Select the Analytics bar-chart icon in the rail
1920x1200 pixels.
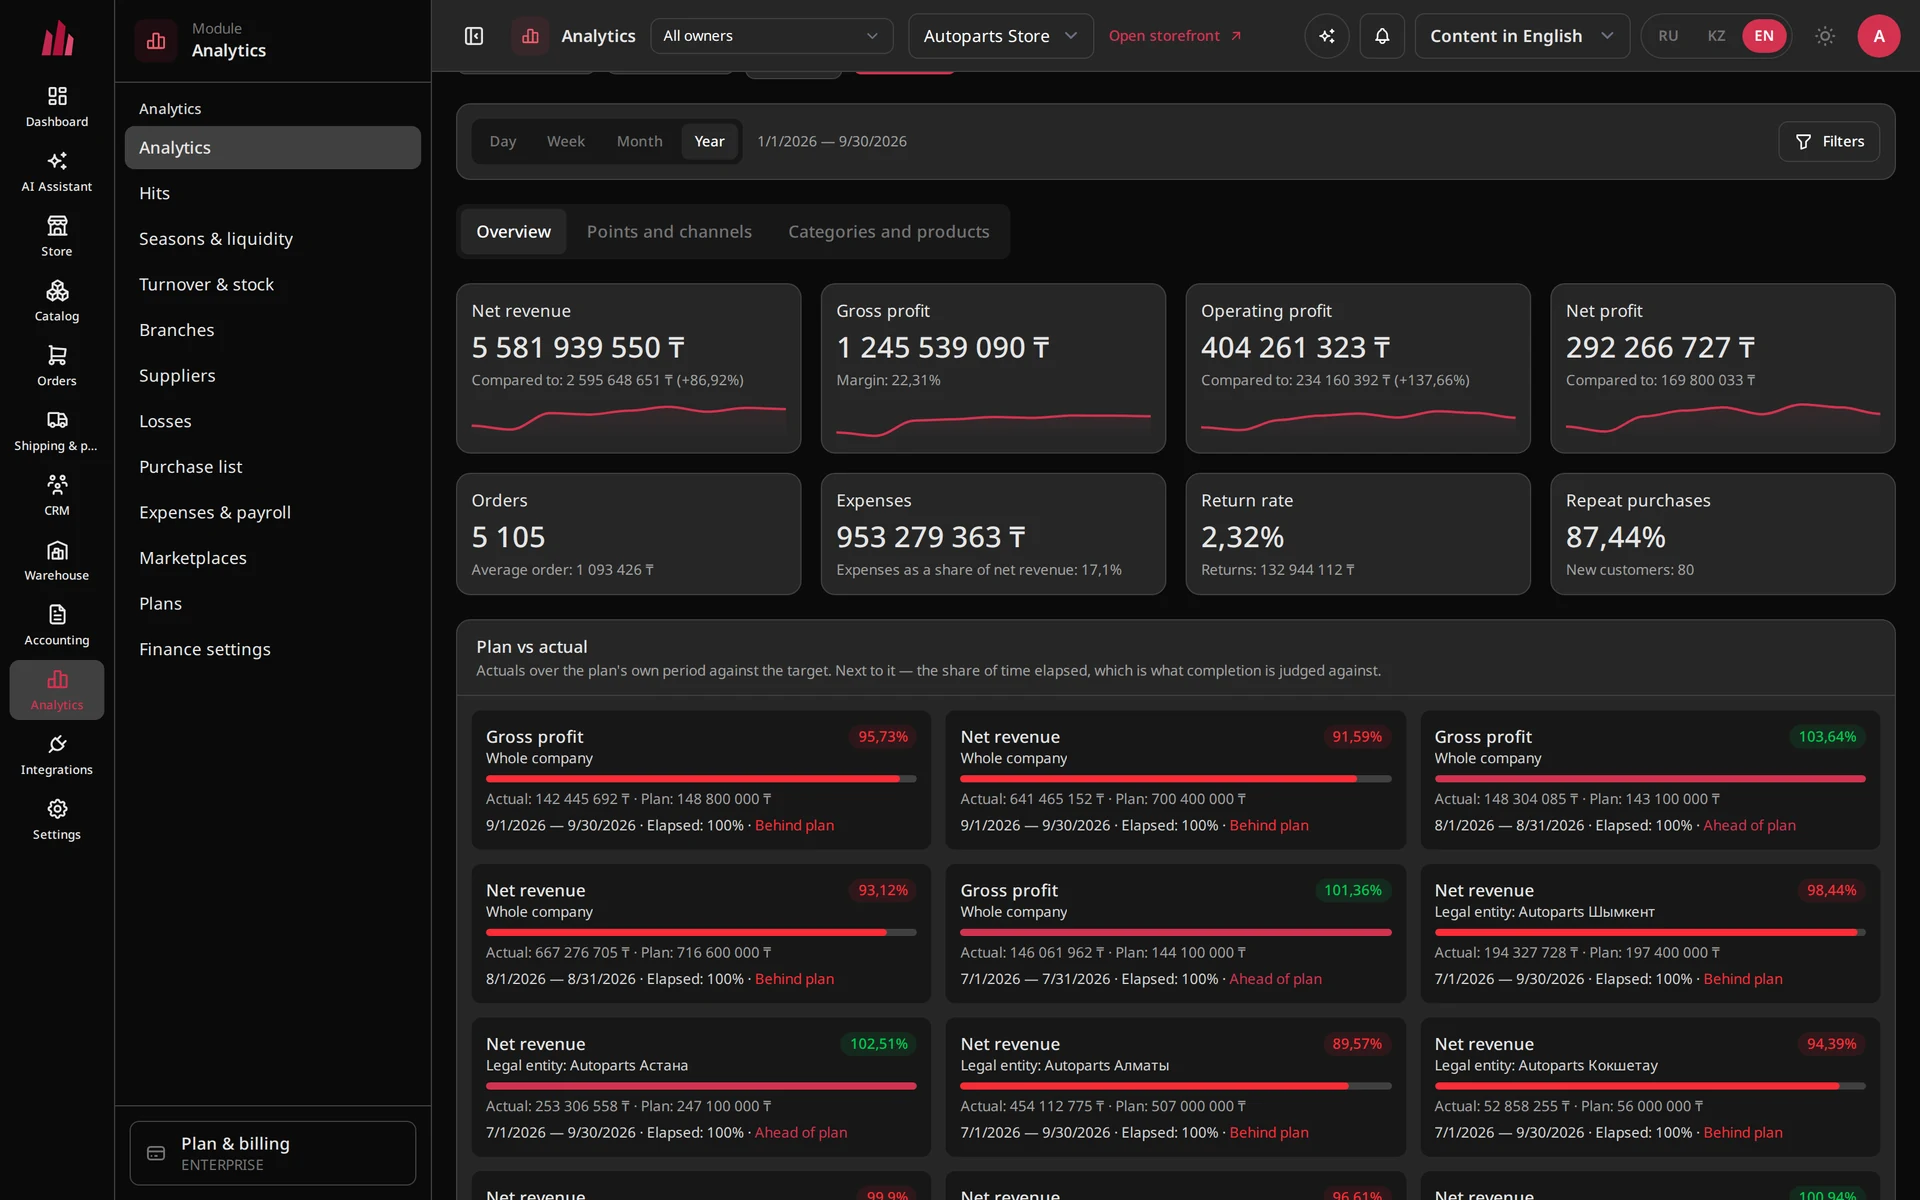[x=57, y=680]
